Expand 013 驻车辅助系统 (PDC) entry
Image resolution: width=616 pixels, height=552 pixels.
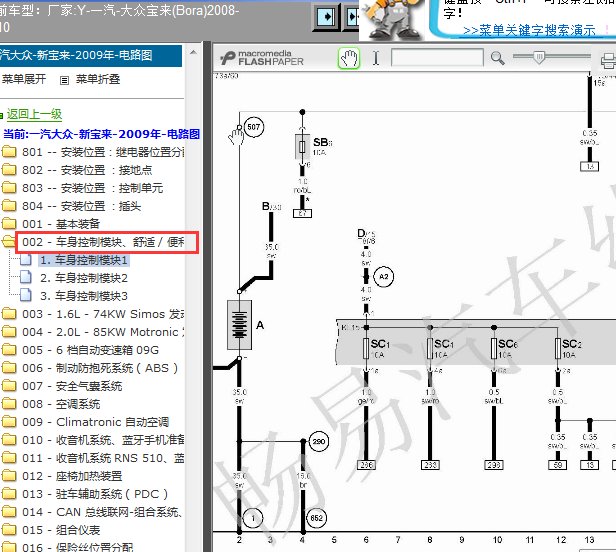95,494
